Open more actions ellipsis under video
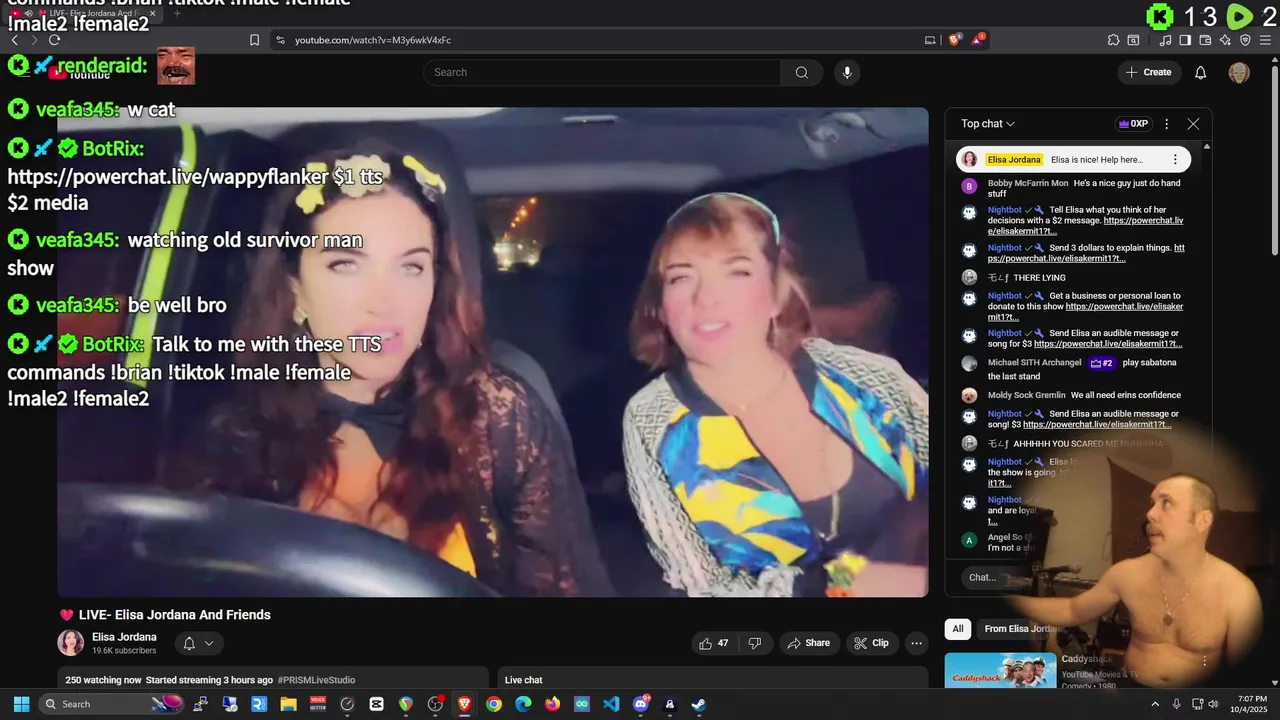The width and height of the screenshot is (1280, 720). (916, 643)
